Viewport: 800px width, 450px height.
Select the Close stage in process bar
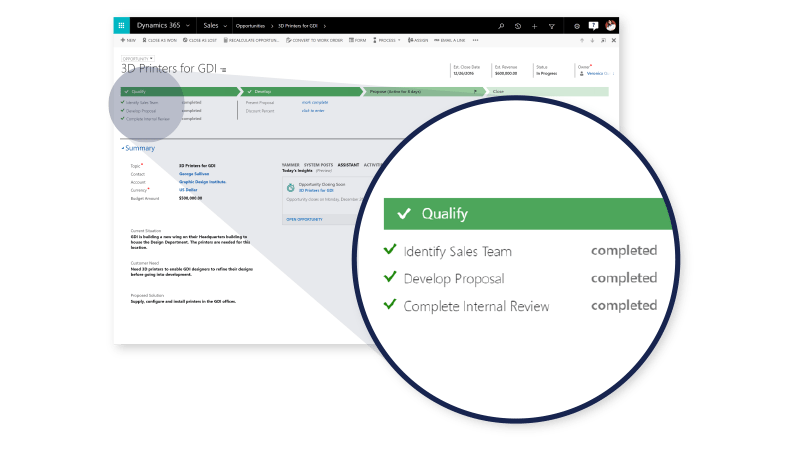pos(547,92)
